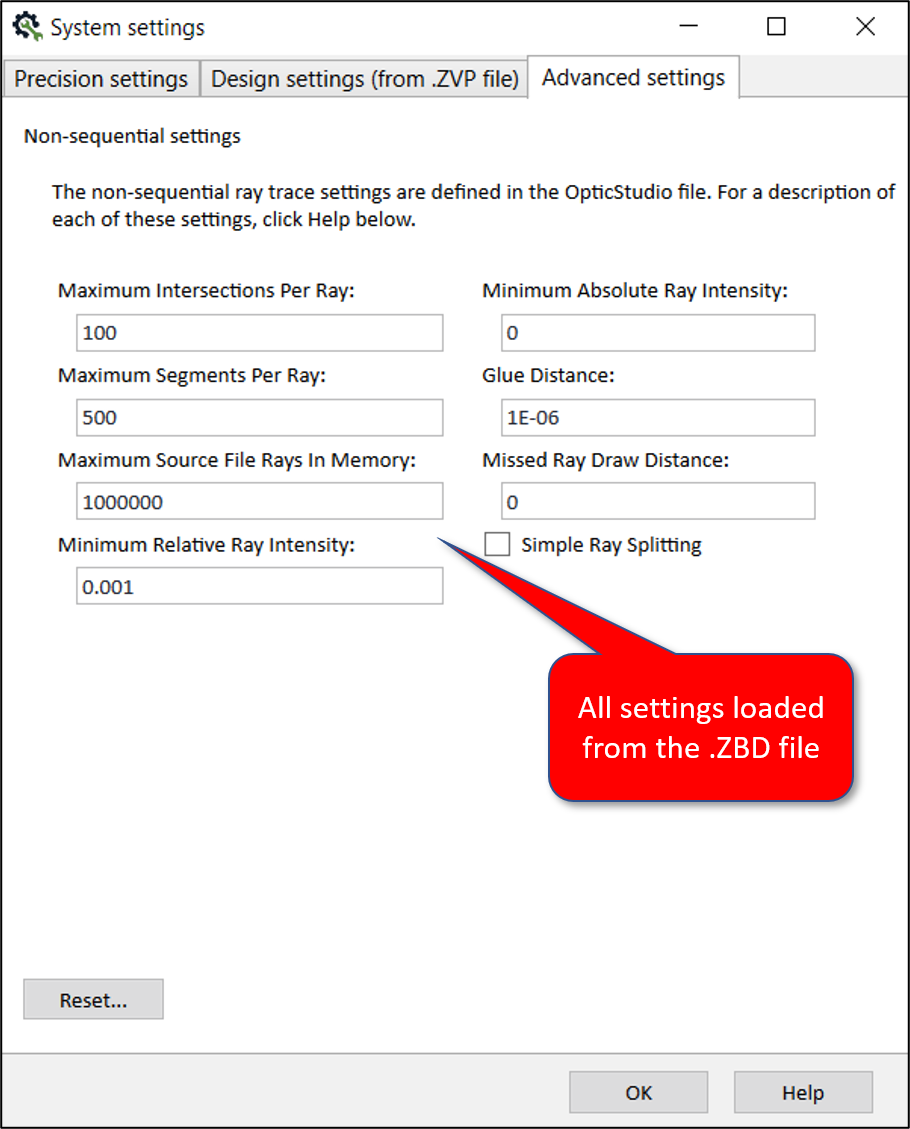
Task: Click the Maximum Source File Rays In Memory label
Action: click(x=237, y=460)
